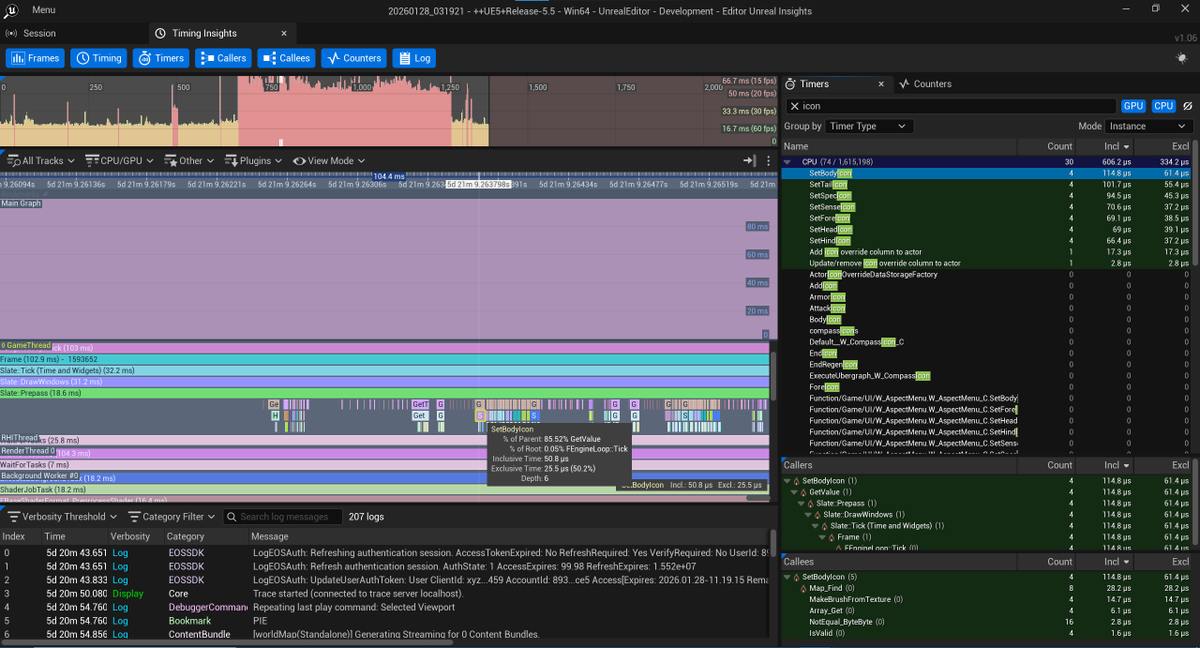Select the ActorIconOverrideDataStorageFactory row

coord(986,274)
